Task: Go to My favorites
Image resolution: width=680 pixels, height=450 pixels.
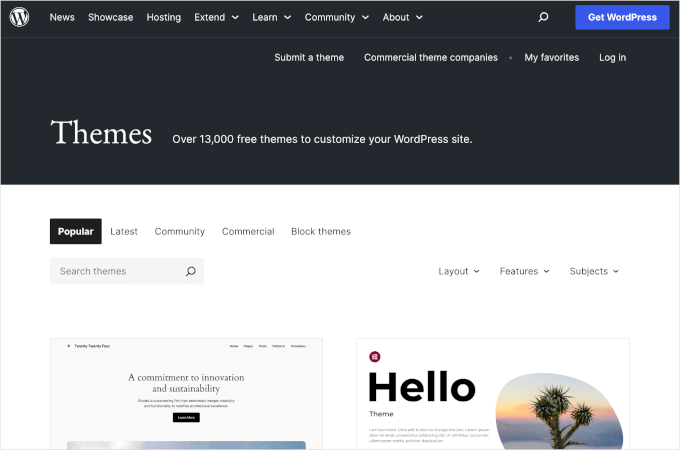Action: point(551,57)
